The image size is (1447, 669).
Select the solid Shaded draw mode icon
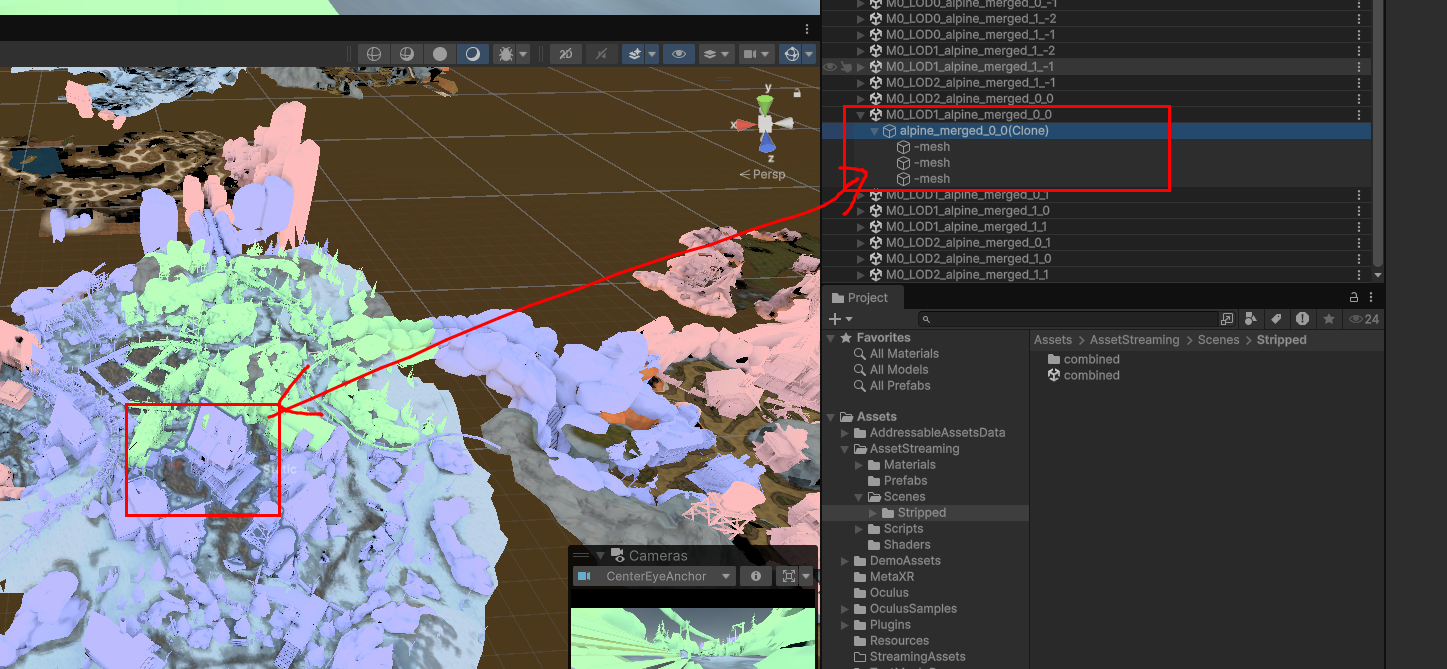[439, 54]
